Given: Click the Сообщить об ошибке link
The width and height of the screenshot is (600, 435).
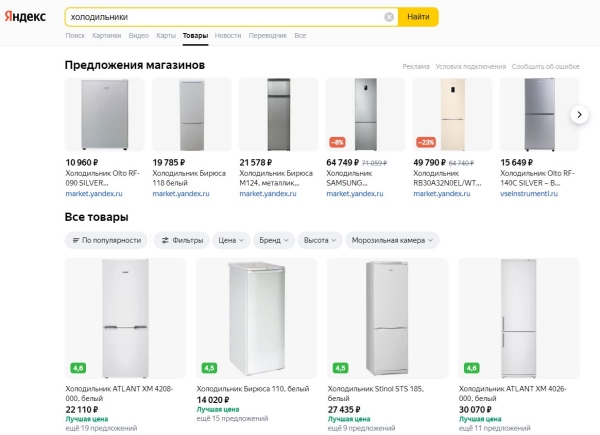Looking at the screenshot, I should coord(545,67).
